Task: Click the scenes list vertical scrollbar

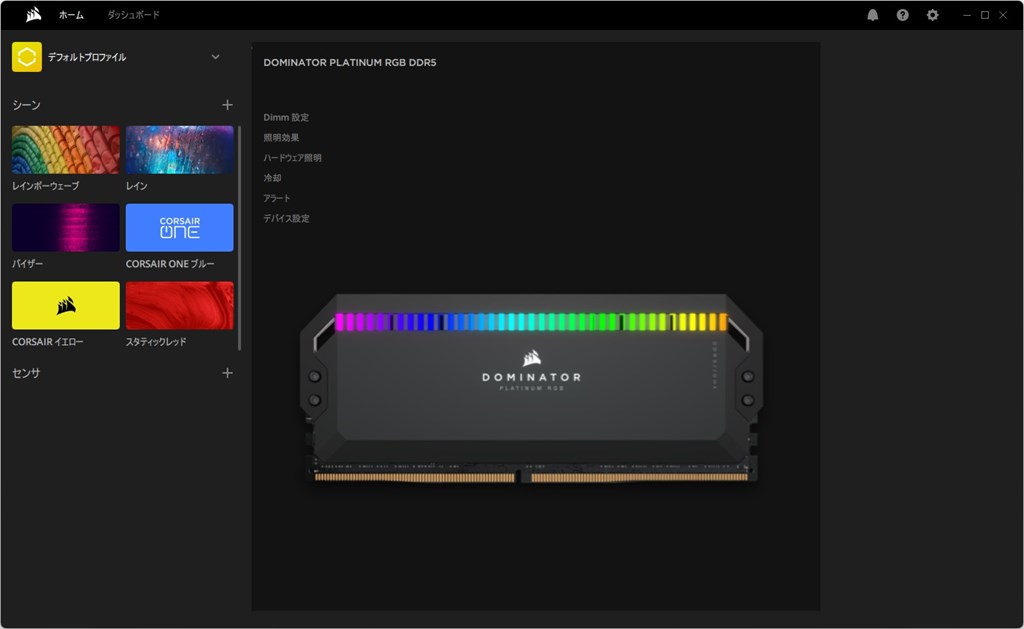Action: click(240, 238)
